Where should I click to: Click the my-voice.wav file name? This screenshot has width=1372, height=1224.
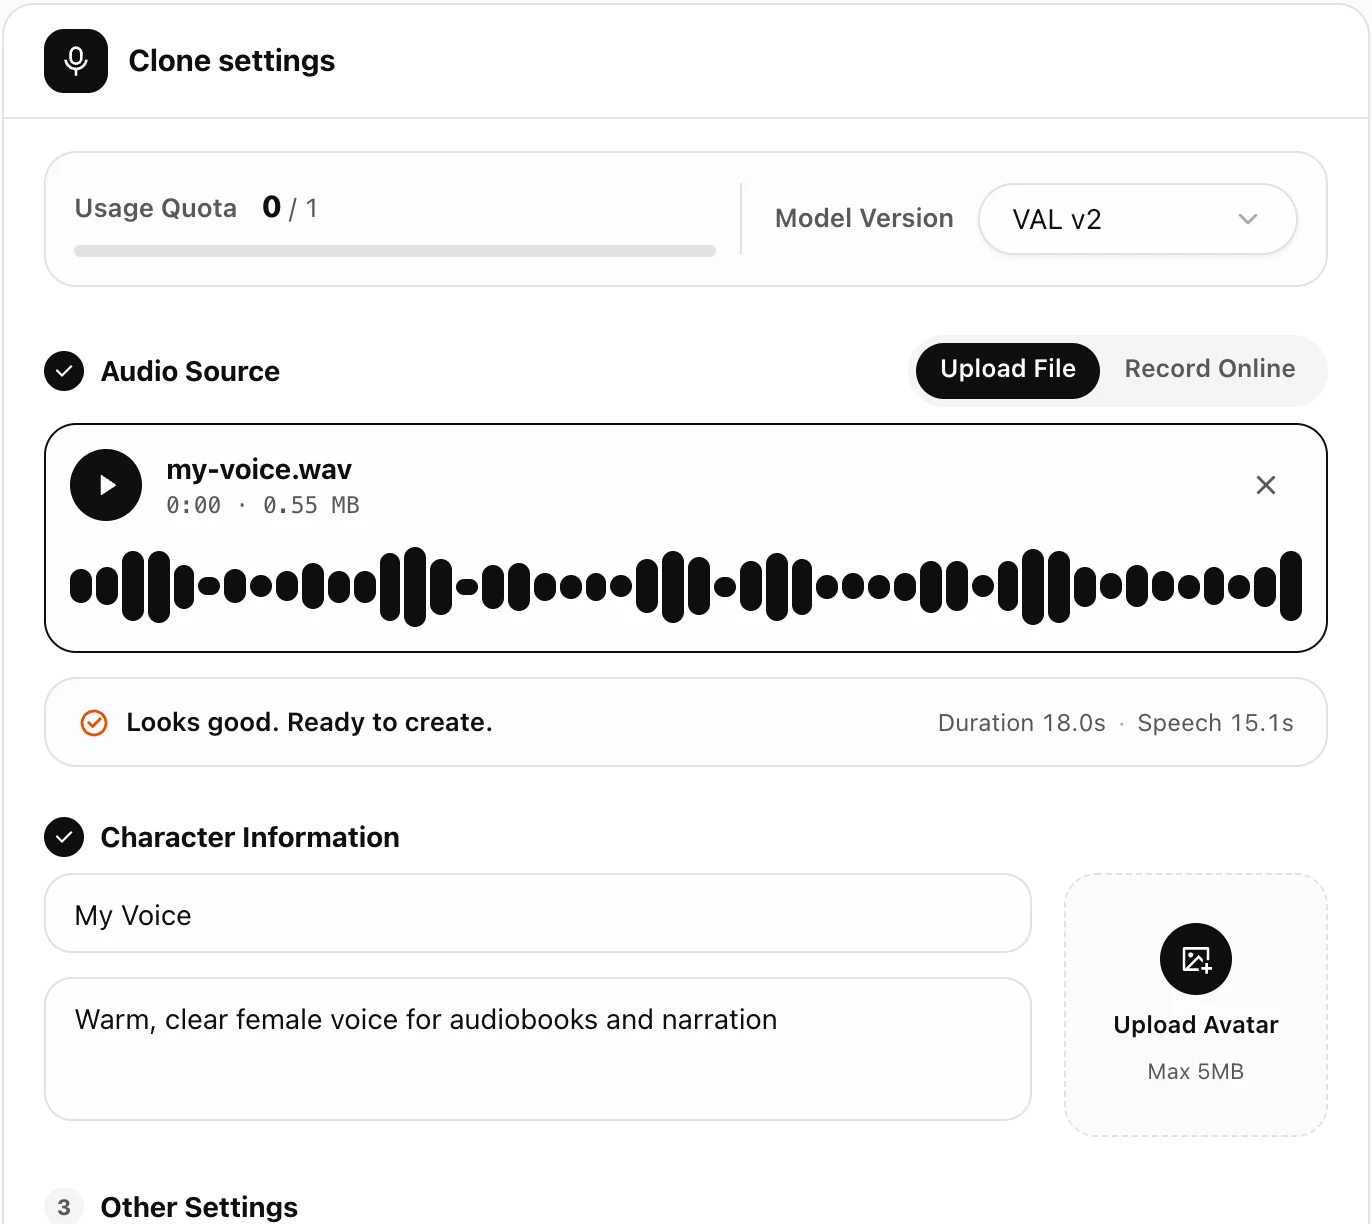pos(259,470)
